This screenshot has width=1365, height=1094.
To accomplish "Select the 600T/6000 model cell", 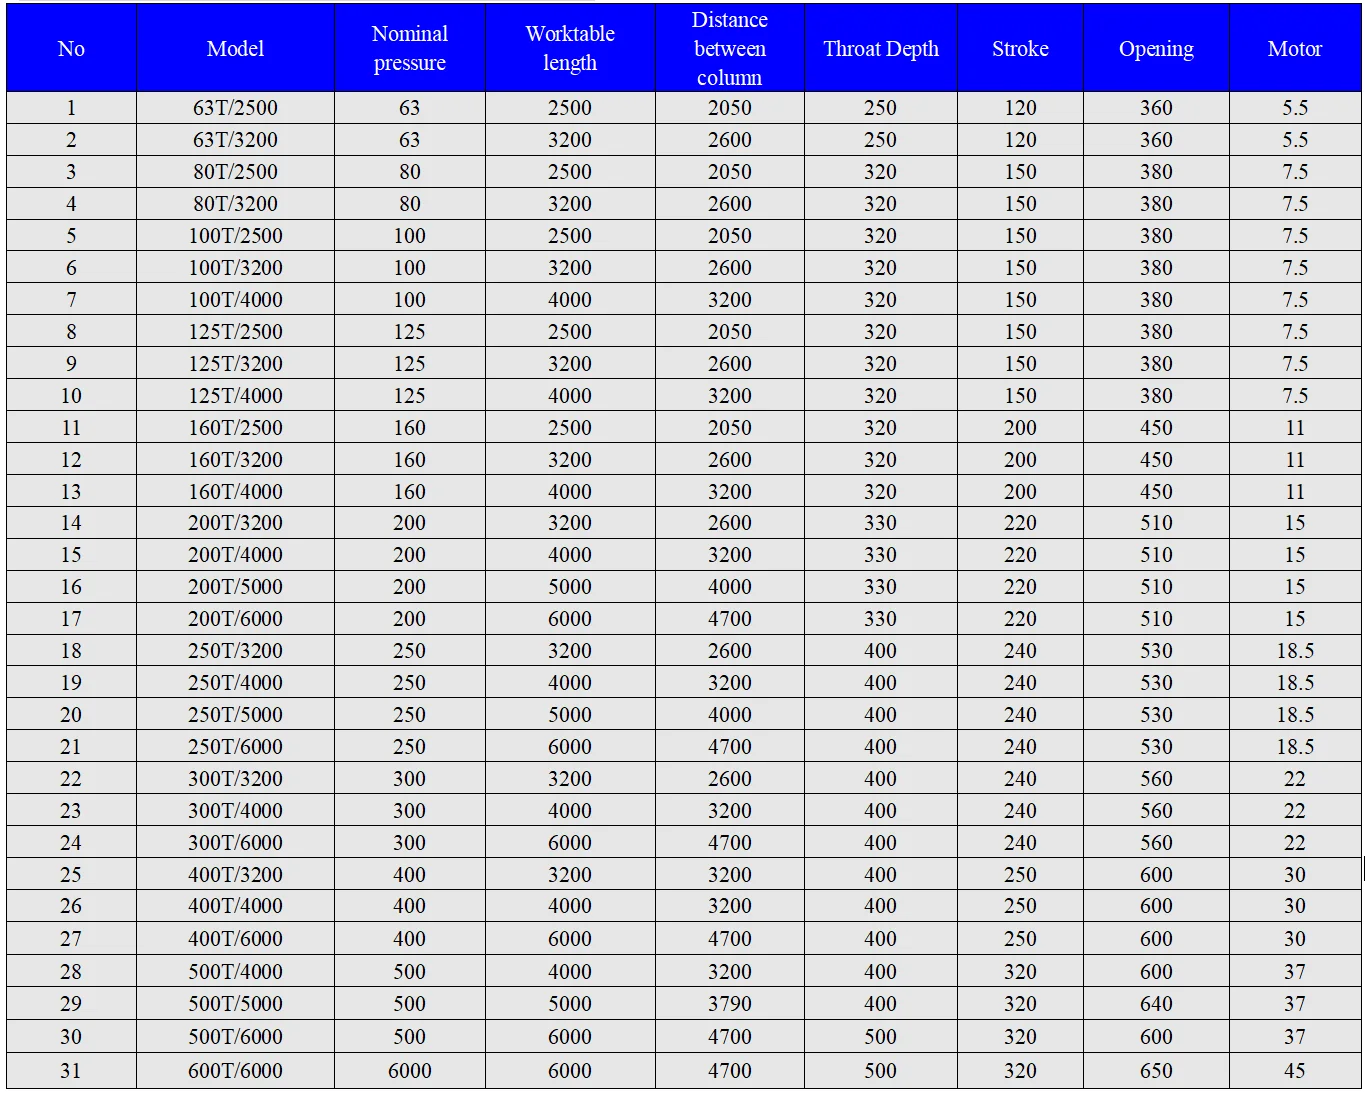I will tap(235, 1071).
